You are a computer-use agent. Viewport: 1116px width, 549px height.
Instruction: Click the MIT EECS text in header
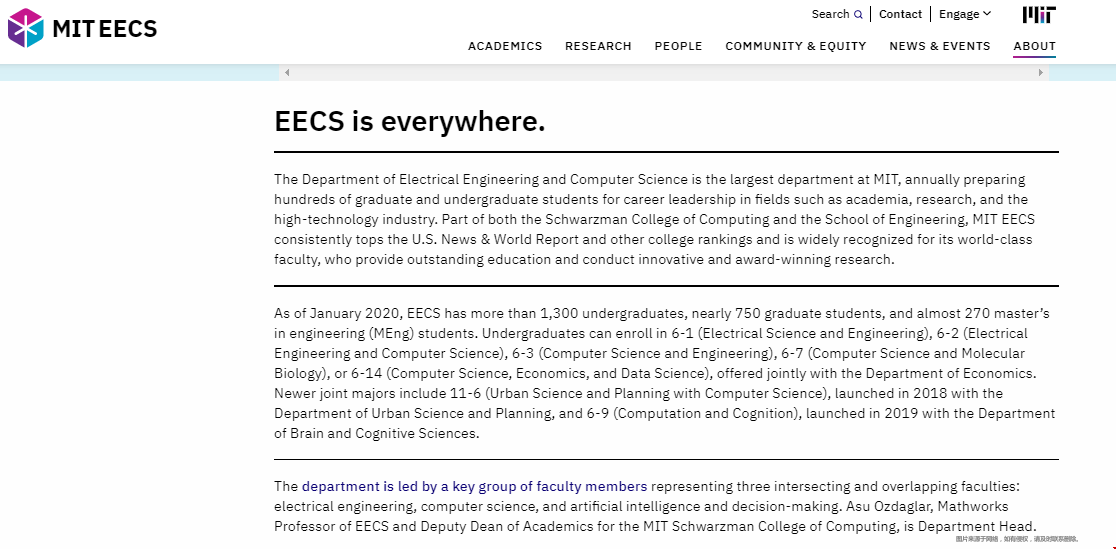click(105, 28)
